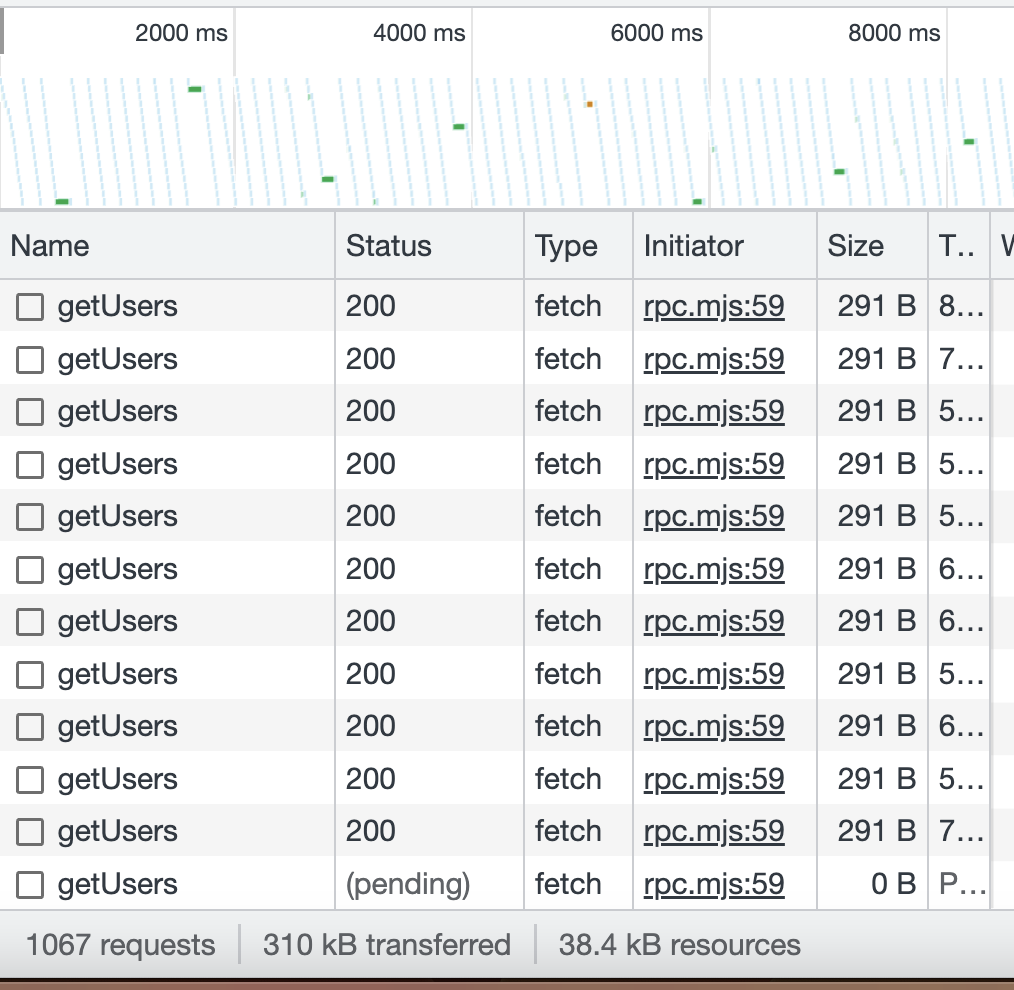Open rpc.mjs:59 for the pending request

coord(713,884)
